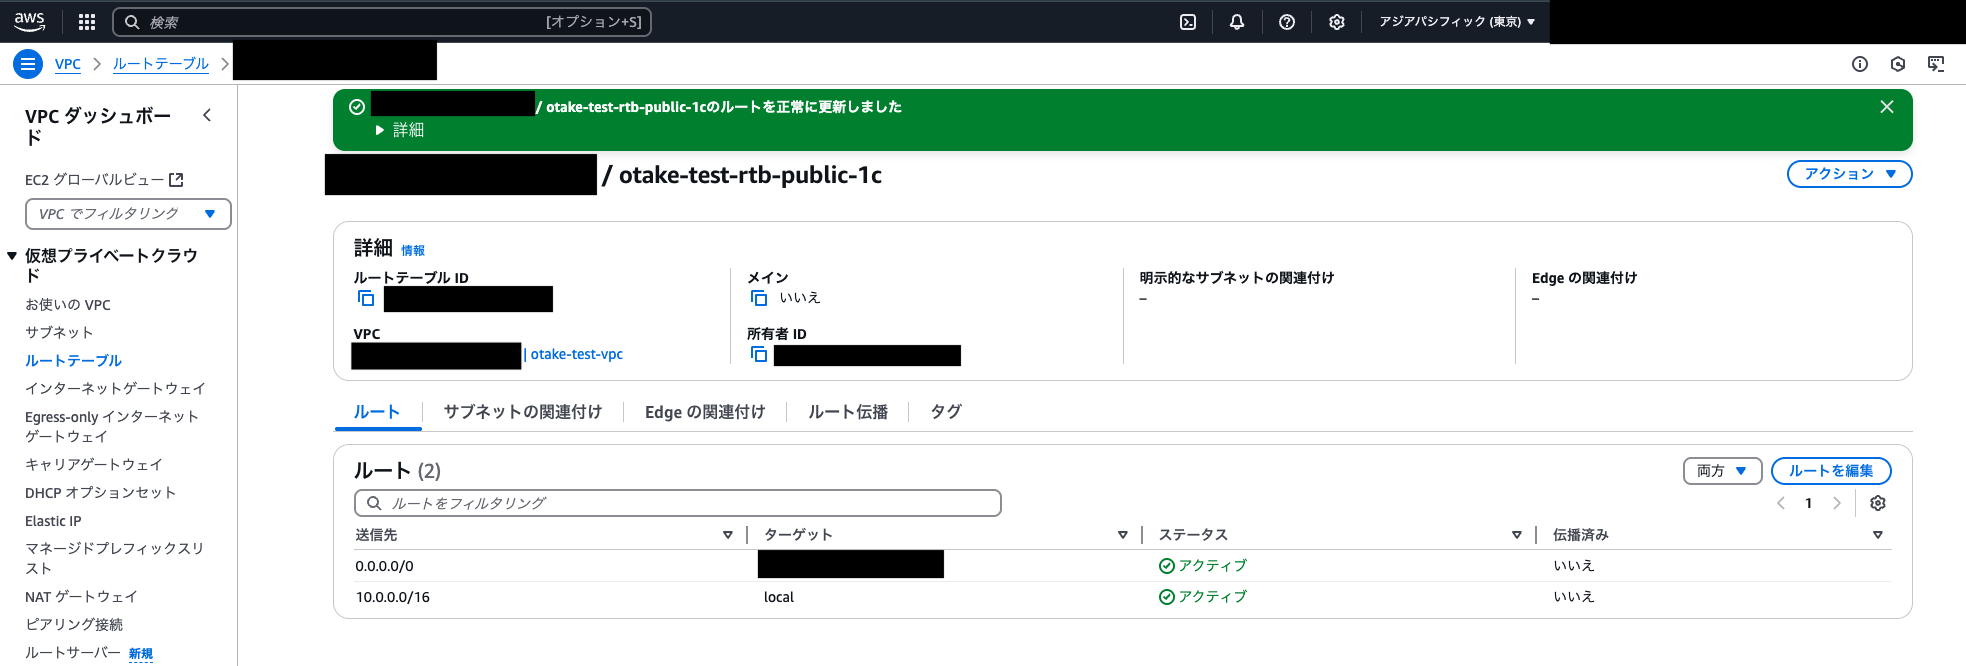The image size is (1966, 666).
Task: Click the local target cell
Action: [779, 597]
